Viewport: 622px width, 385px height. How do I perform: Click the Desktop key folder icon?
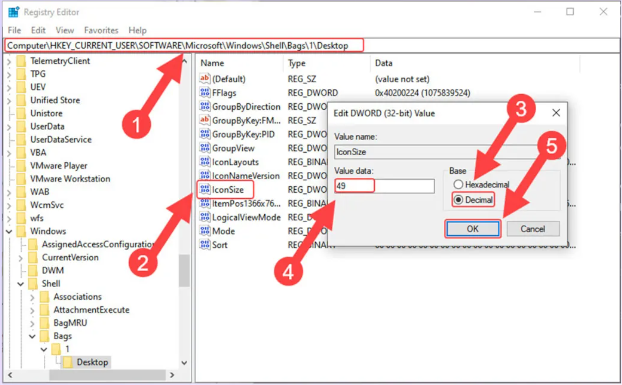coord(68,362)
